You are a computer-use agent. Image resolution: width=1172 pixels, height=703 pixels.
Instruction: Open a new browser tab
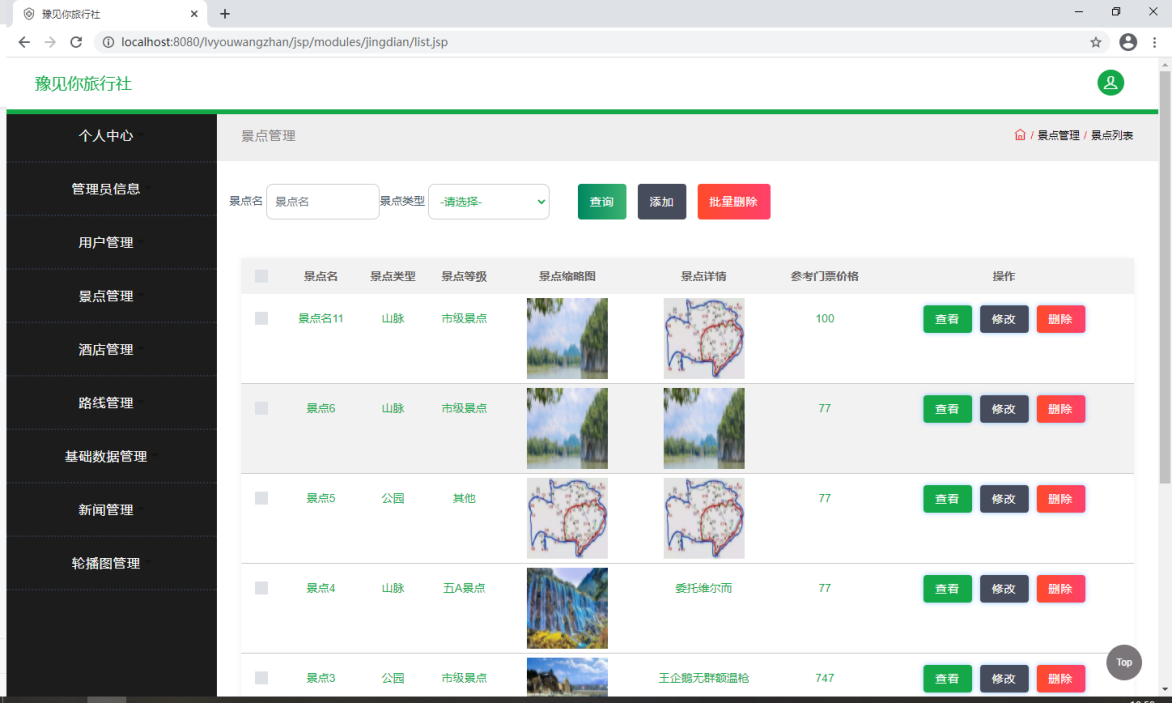click(x=225, y=13)
